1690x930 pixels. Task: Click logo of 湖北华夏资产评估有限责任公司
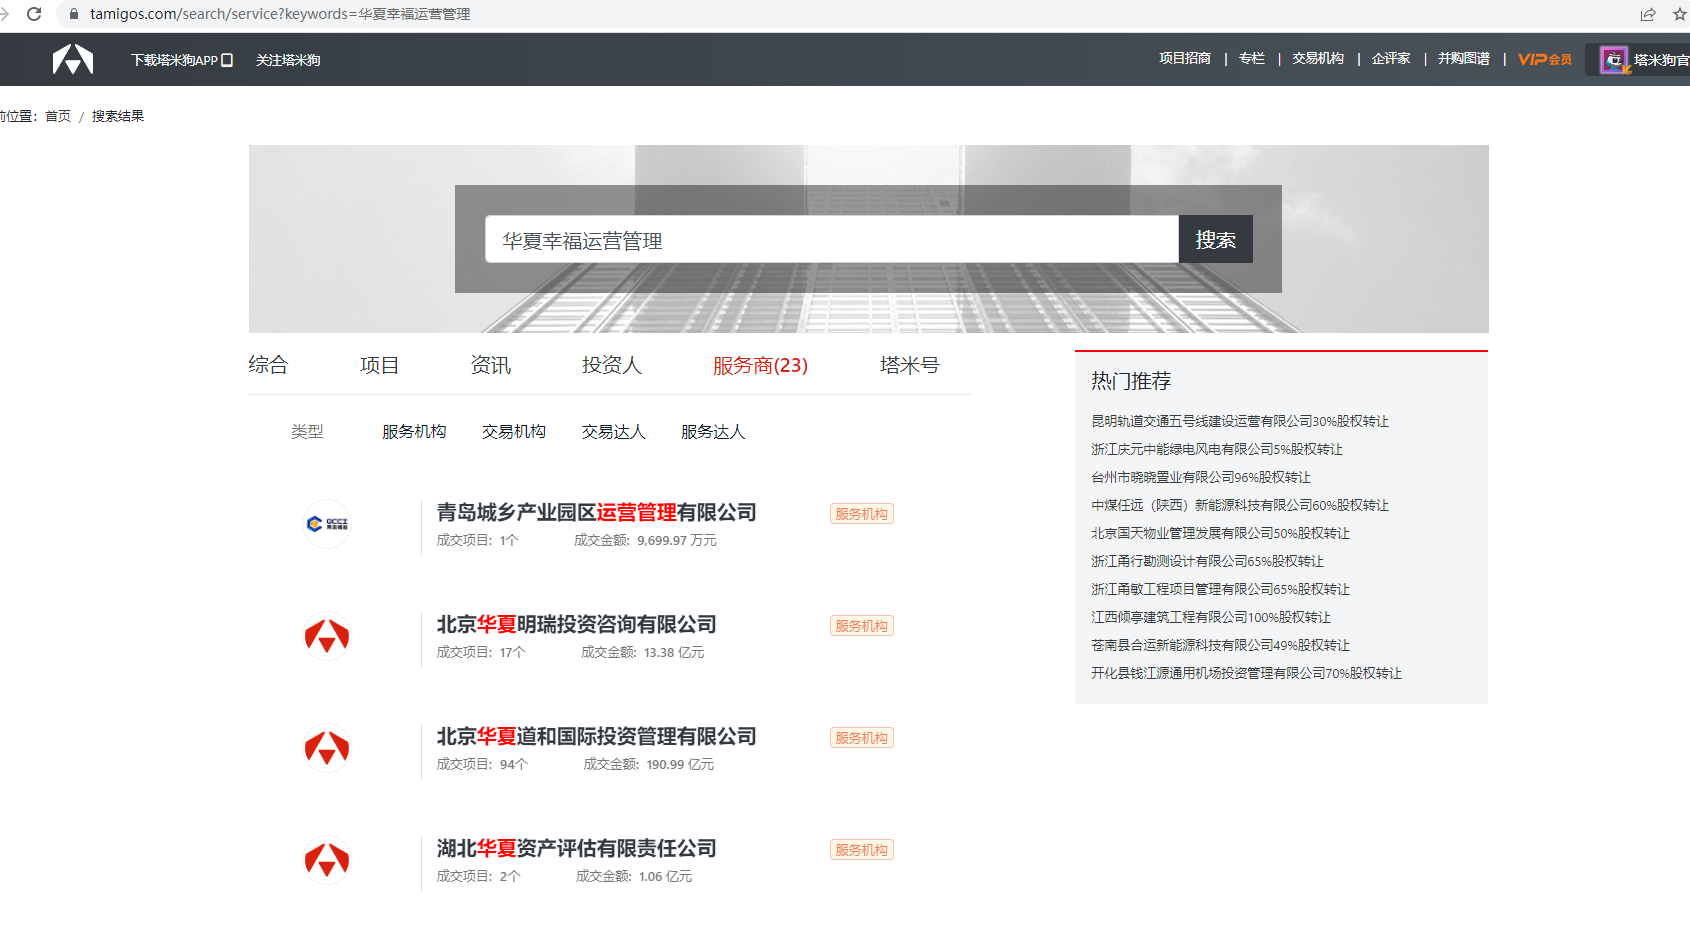(x=327, y=860)
